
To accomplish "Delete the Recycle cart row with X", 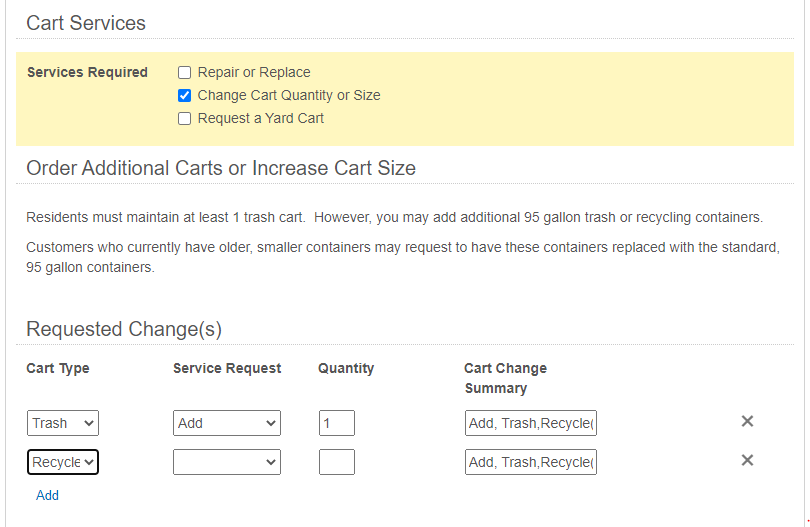I will [x=747, y=460].
